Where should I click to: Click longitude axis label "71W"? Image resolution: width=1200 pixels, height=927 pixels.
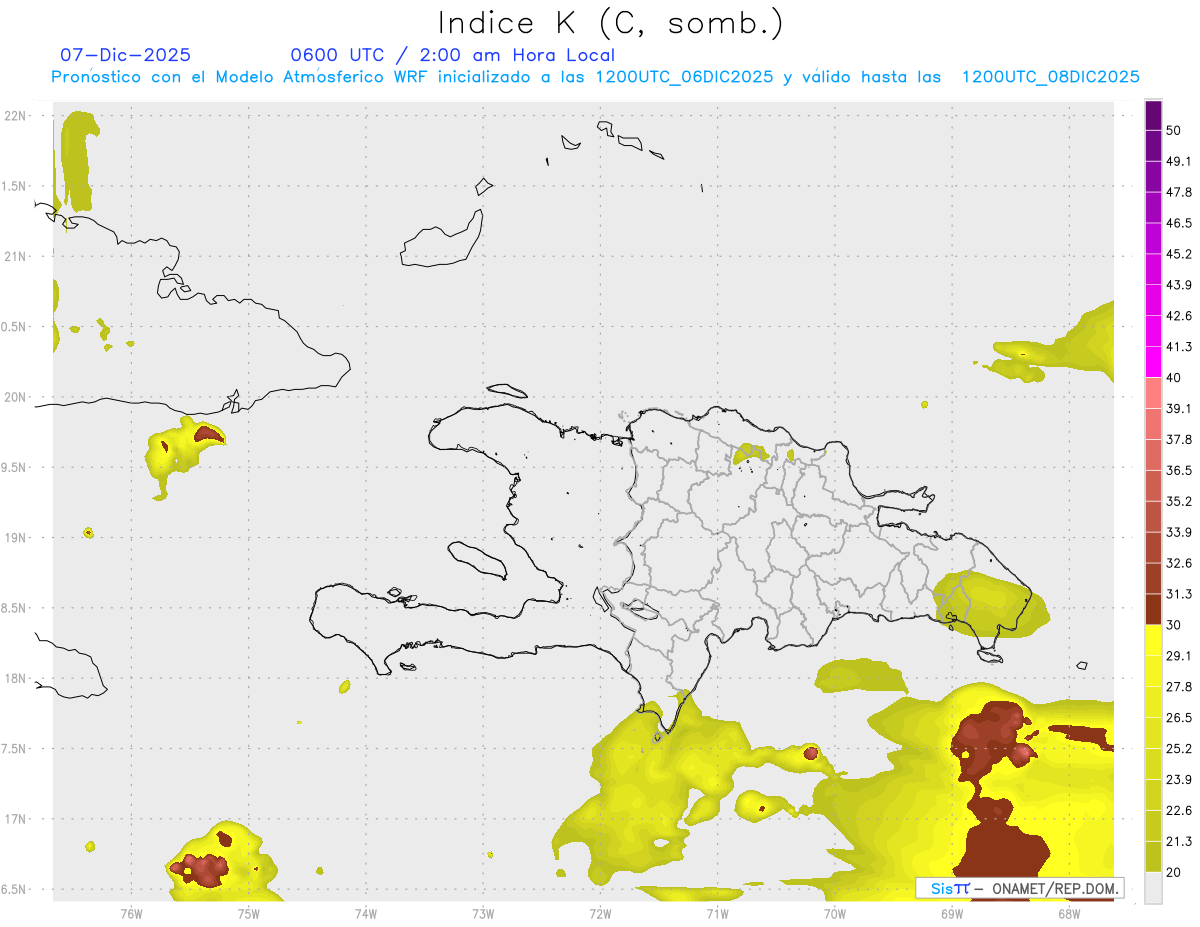(x=717, y=914)
